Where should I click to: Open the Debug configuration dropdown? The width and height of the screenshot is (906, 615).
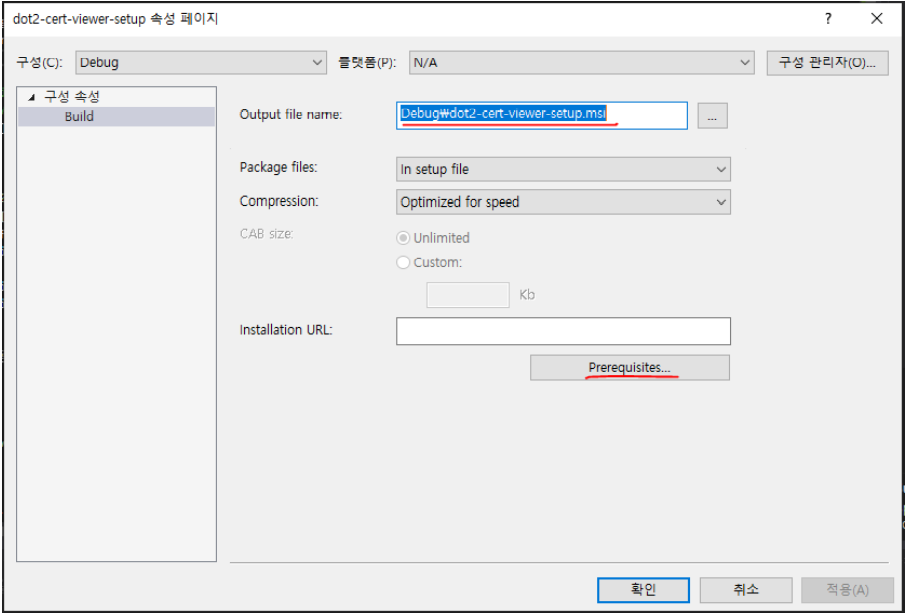tap(318, 61)
